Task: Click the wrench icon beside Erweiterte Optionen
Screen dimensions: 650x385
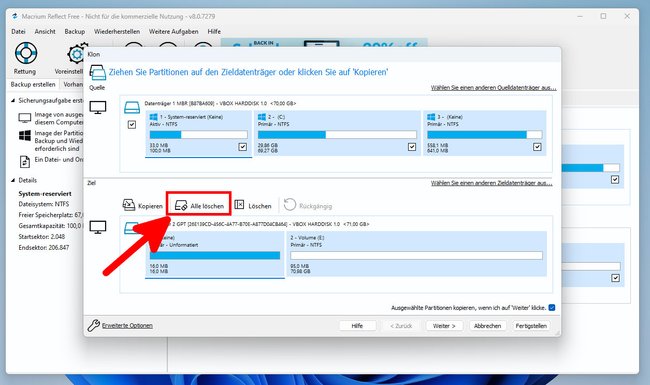Action: tap(93, 325)
